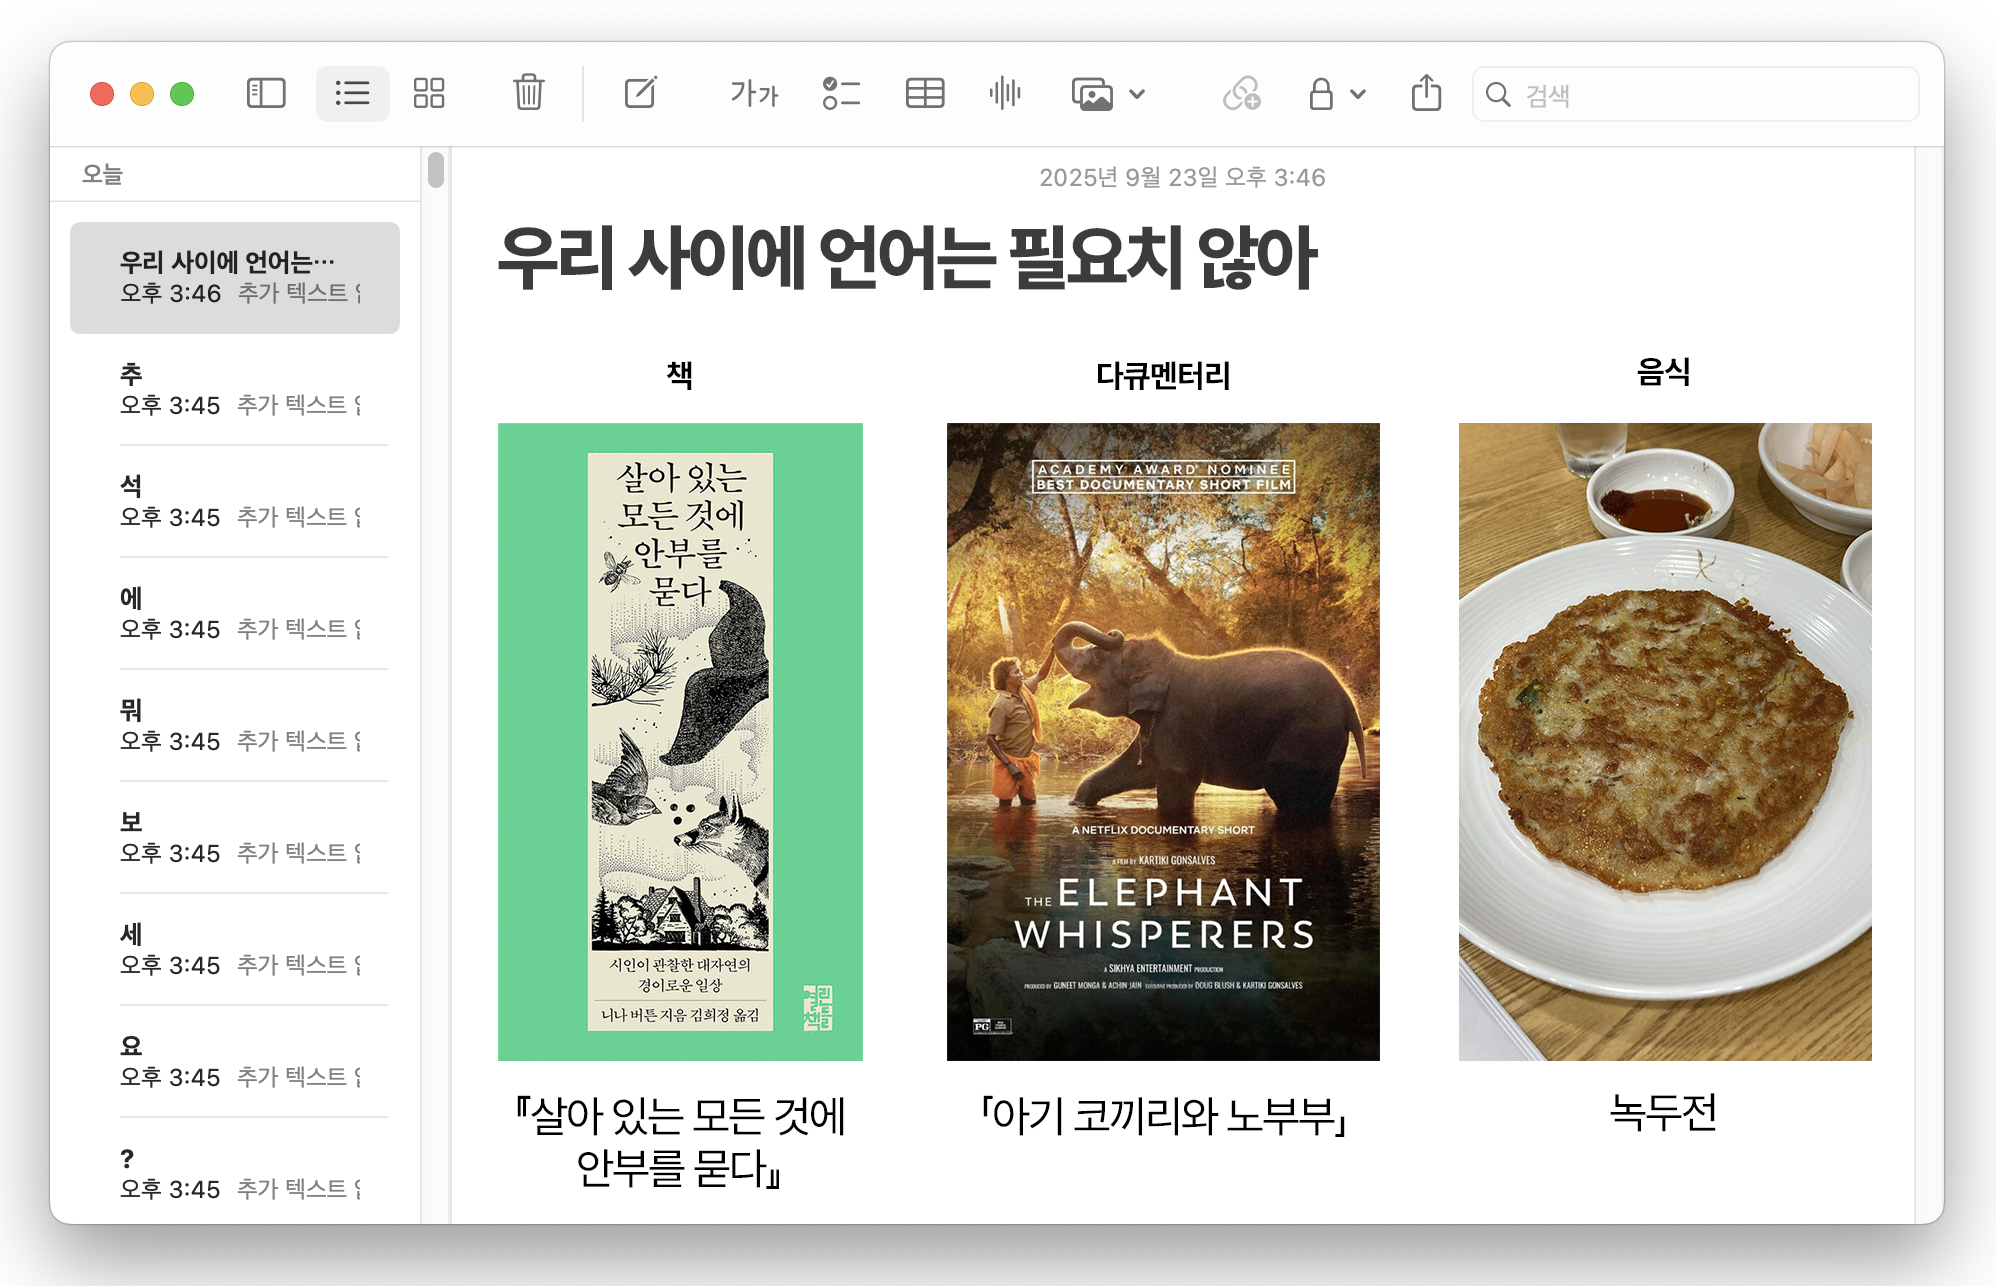Click the green full-screen button
Screen dimensions: 1996x1286
pos(182,94)
